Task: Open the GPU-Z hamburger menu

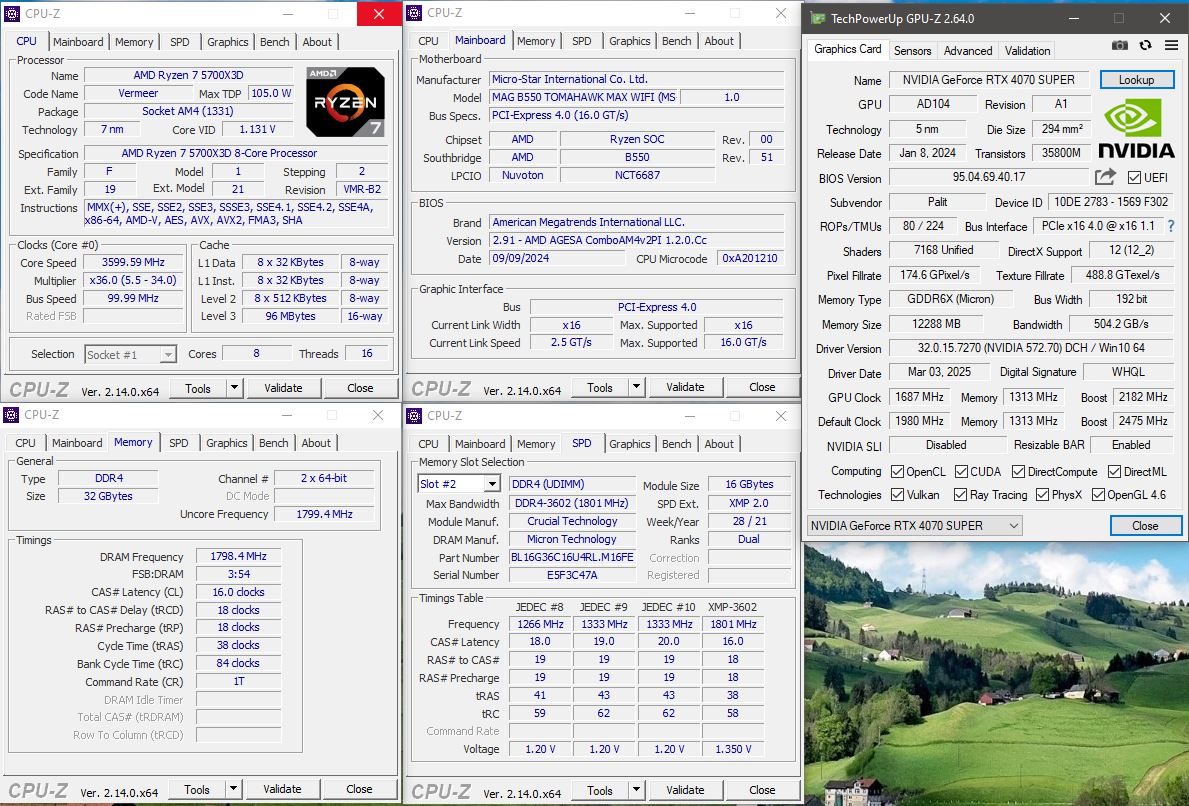Action: 1172,45
